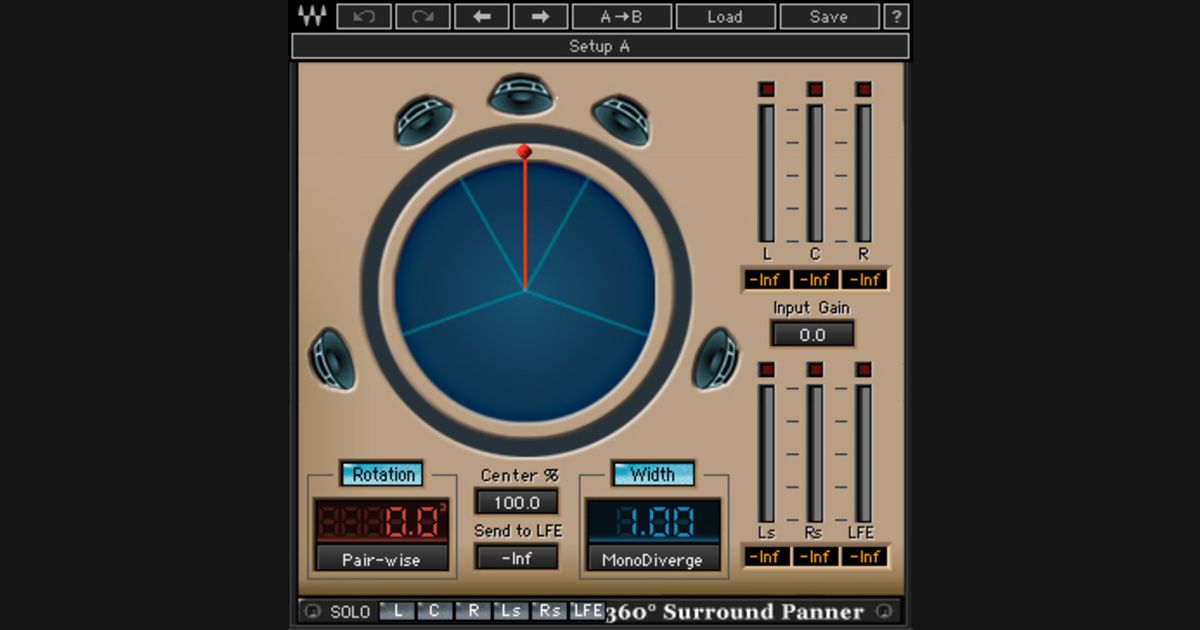This screenshot has width=1200, height=630.
Task: Reset the Rs channel clip LED
Action: [815, 369]
